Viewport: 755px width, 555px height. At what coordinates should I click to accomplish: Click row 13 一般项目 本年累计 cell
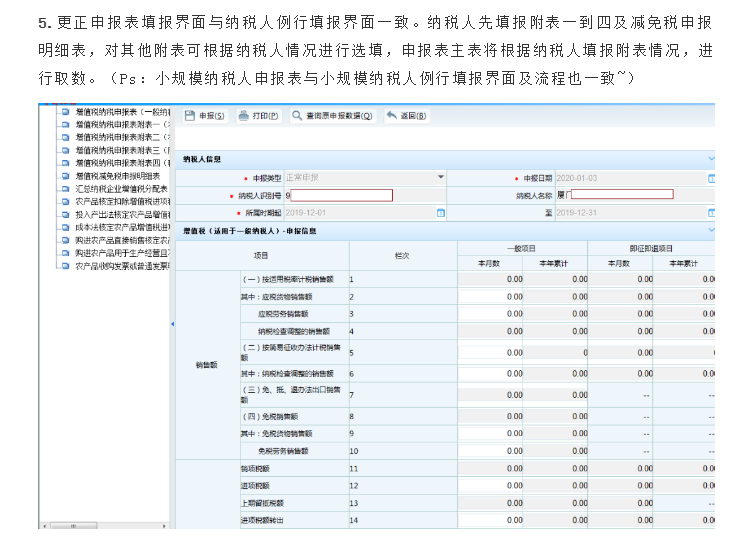point(555,503)
